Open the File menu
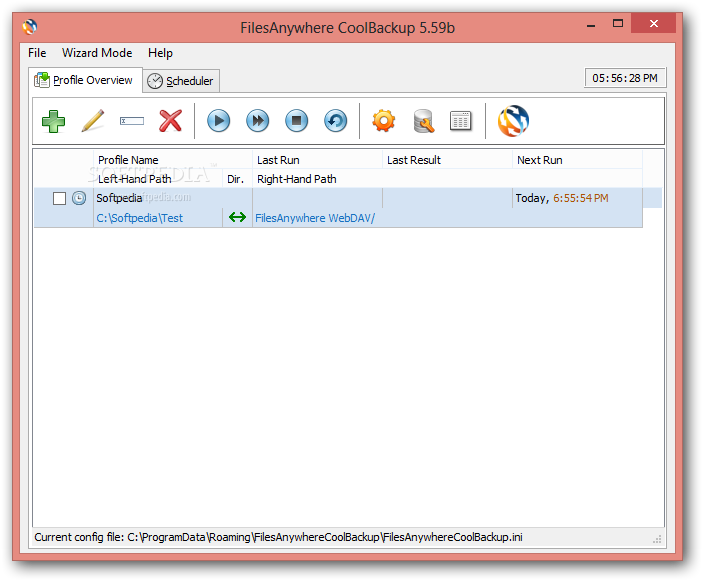703x581 pixels. click(x=37, y=53)
